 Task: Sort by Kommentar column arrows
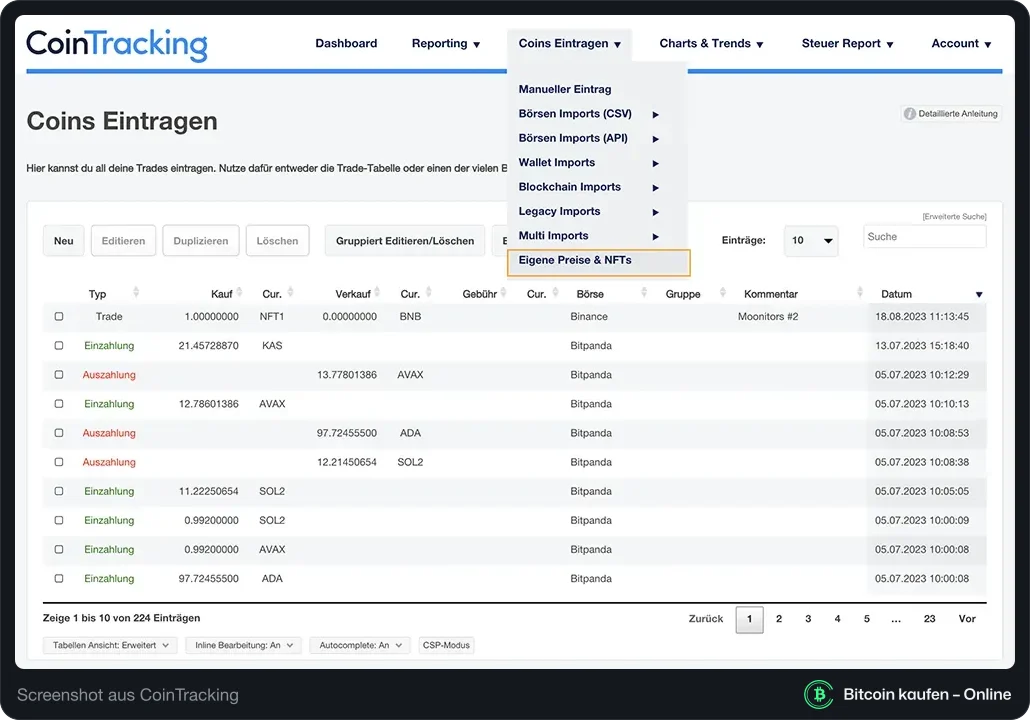click(860, 292)
